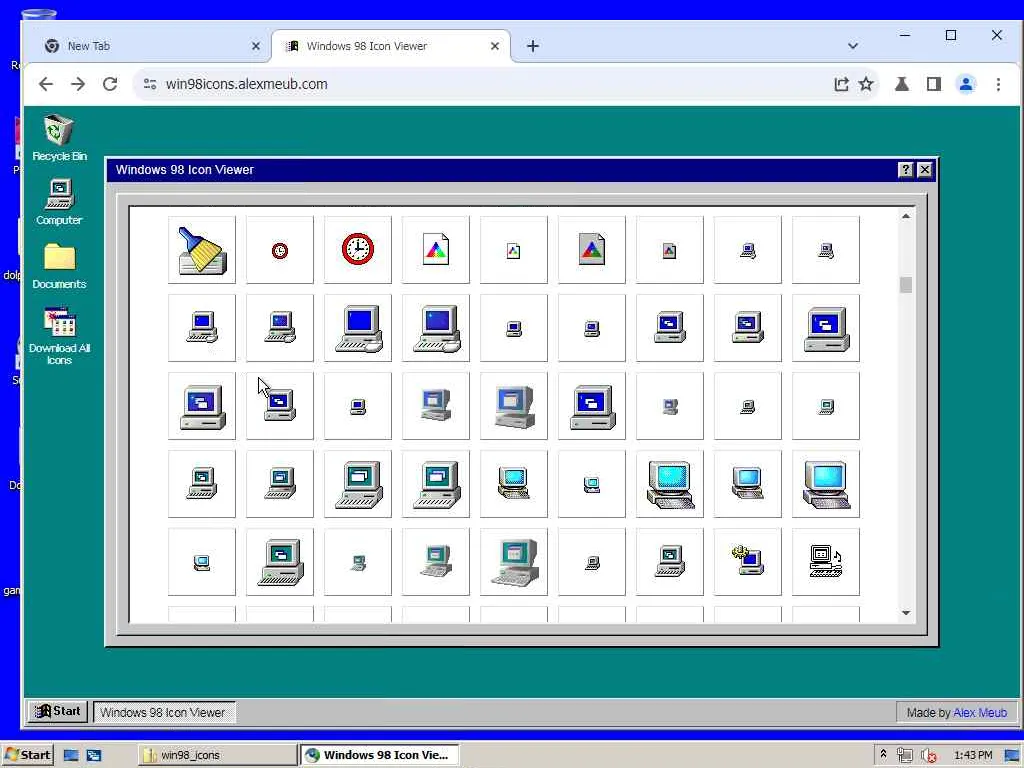Go back with the browser back arrow
The width and height of the screenshot is (1024, 768).
tap(46, 84)
